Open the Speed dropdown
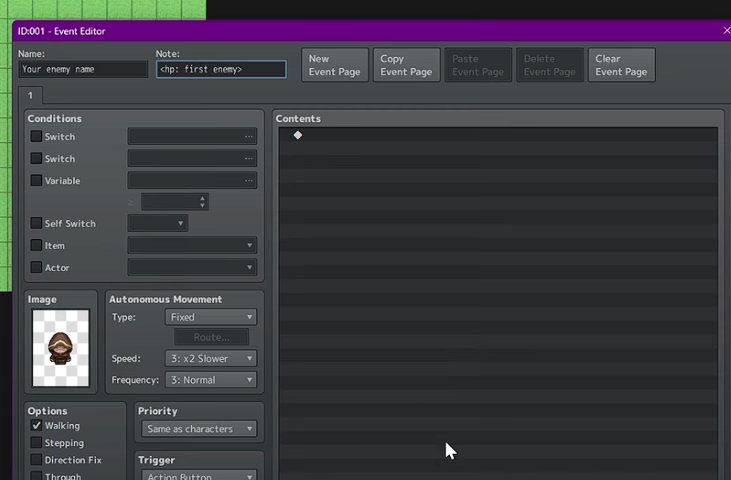Image resolution: width=731 pixels, height=480 pixels. click(x=210, y=358)
